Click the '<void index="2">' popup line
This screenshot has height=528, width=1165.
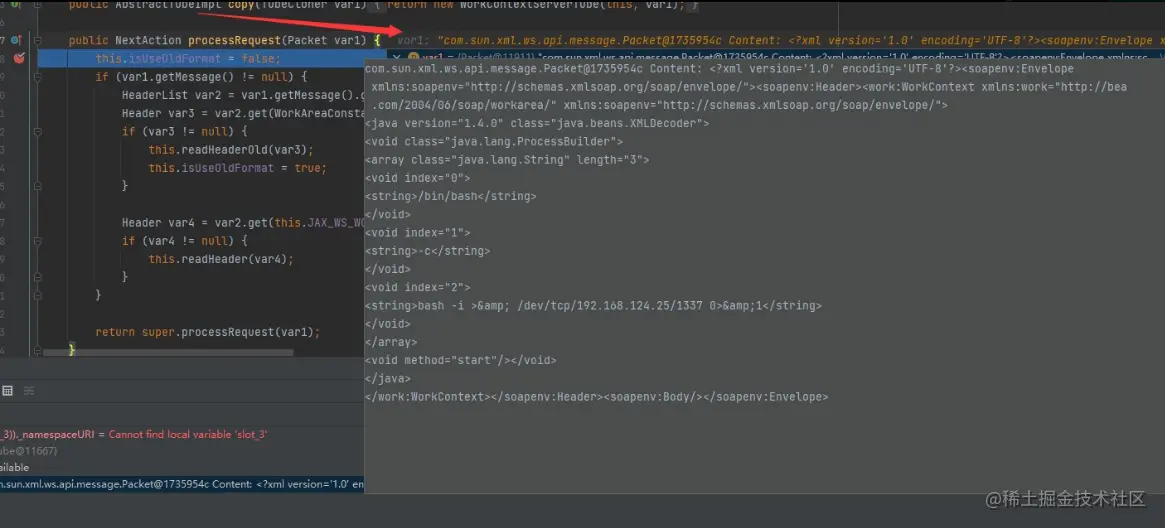tap(418, 287)
